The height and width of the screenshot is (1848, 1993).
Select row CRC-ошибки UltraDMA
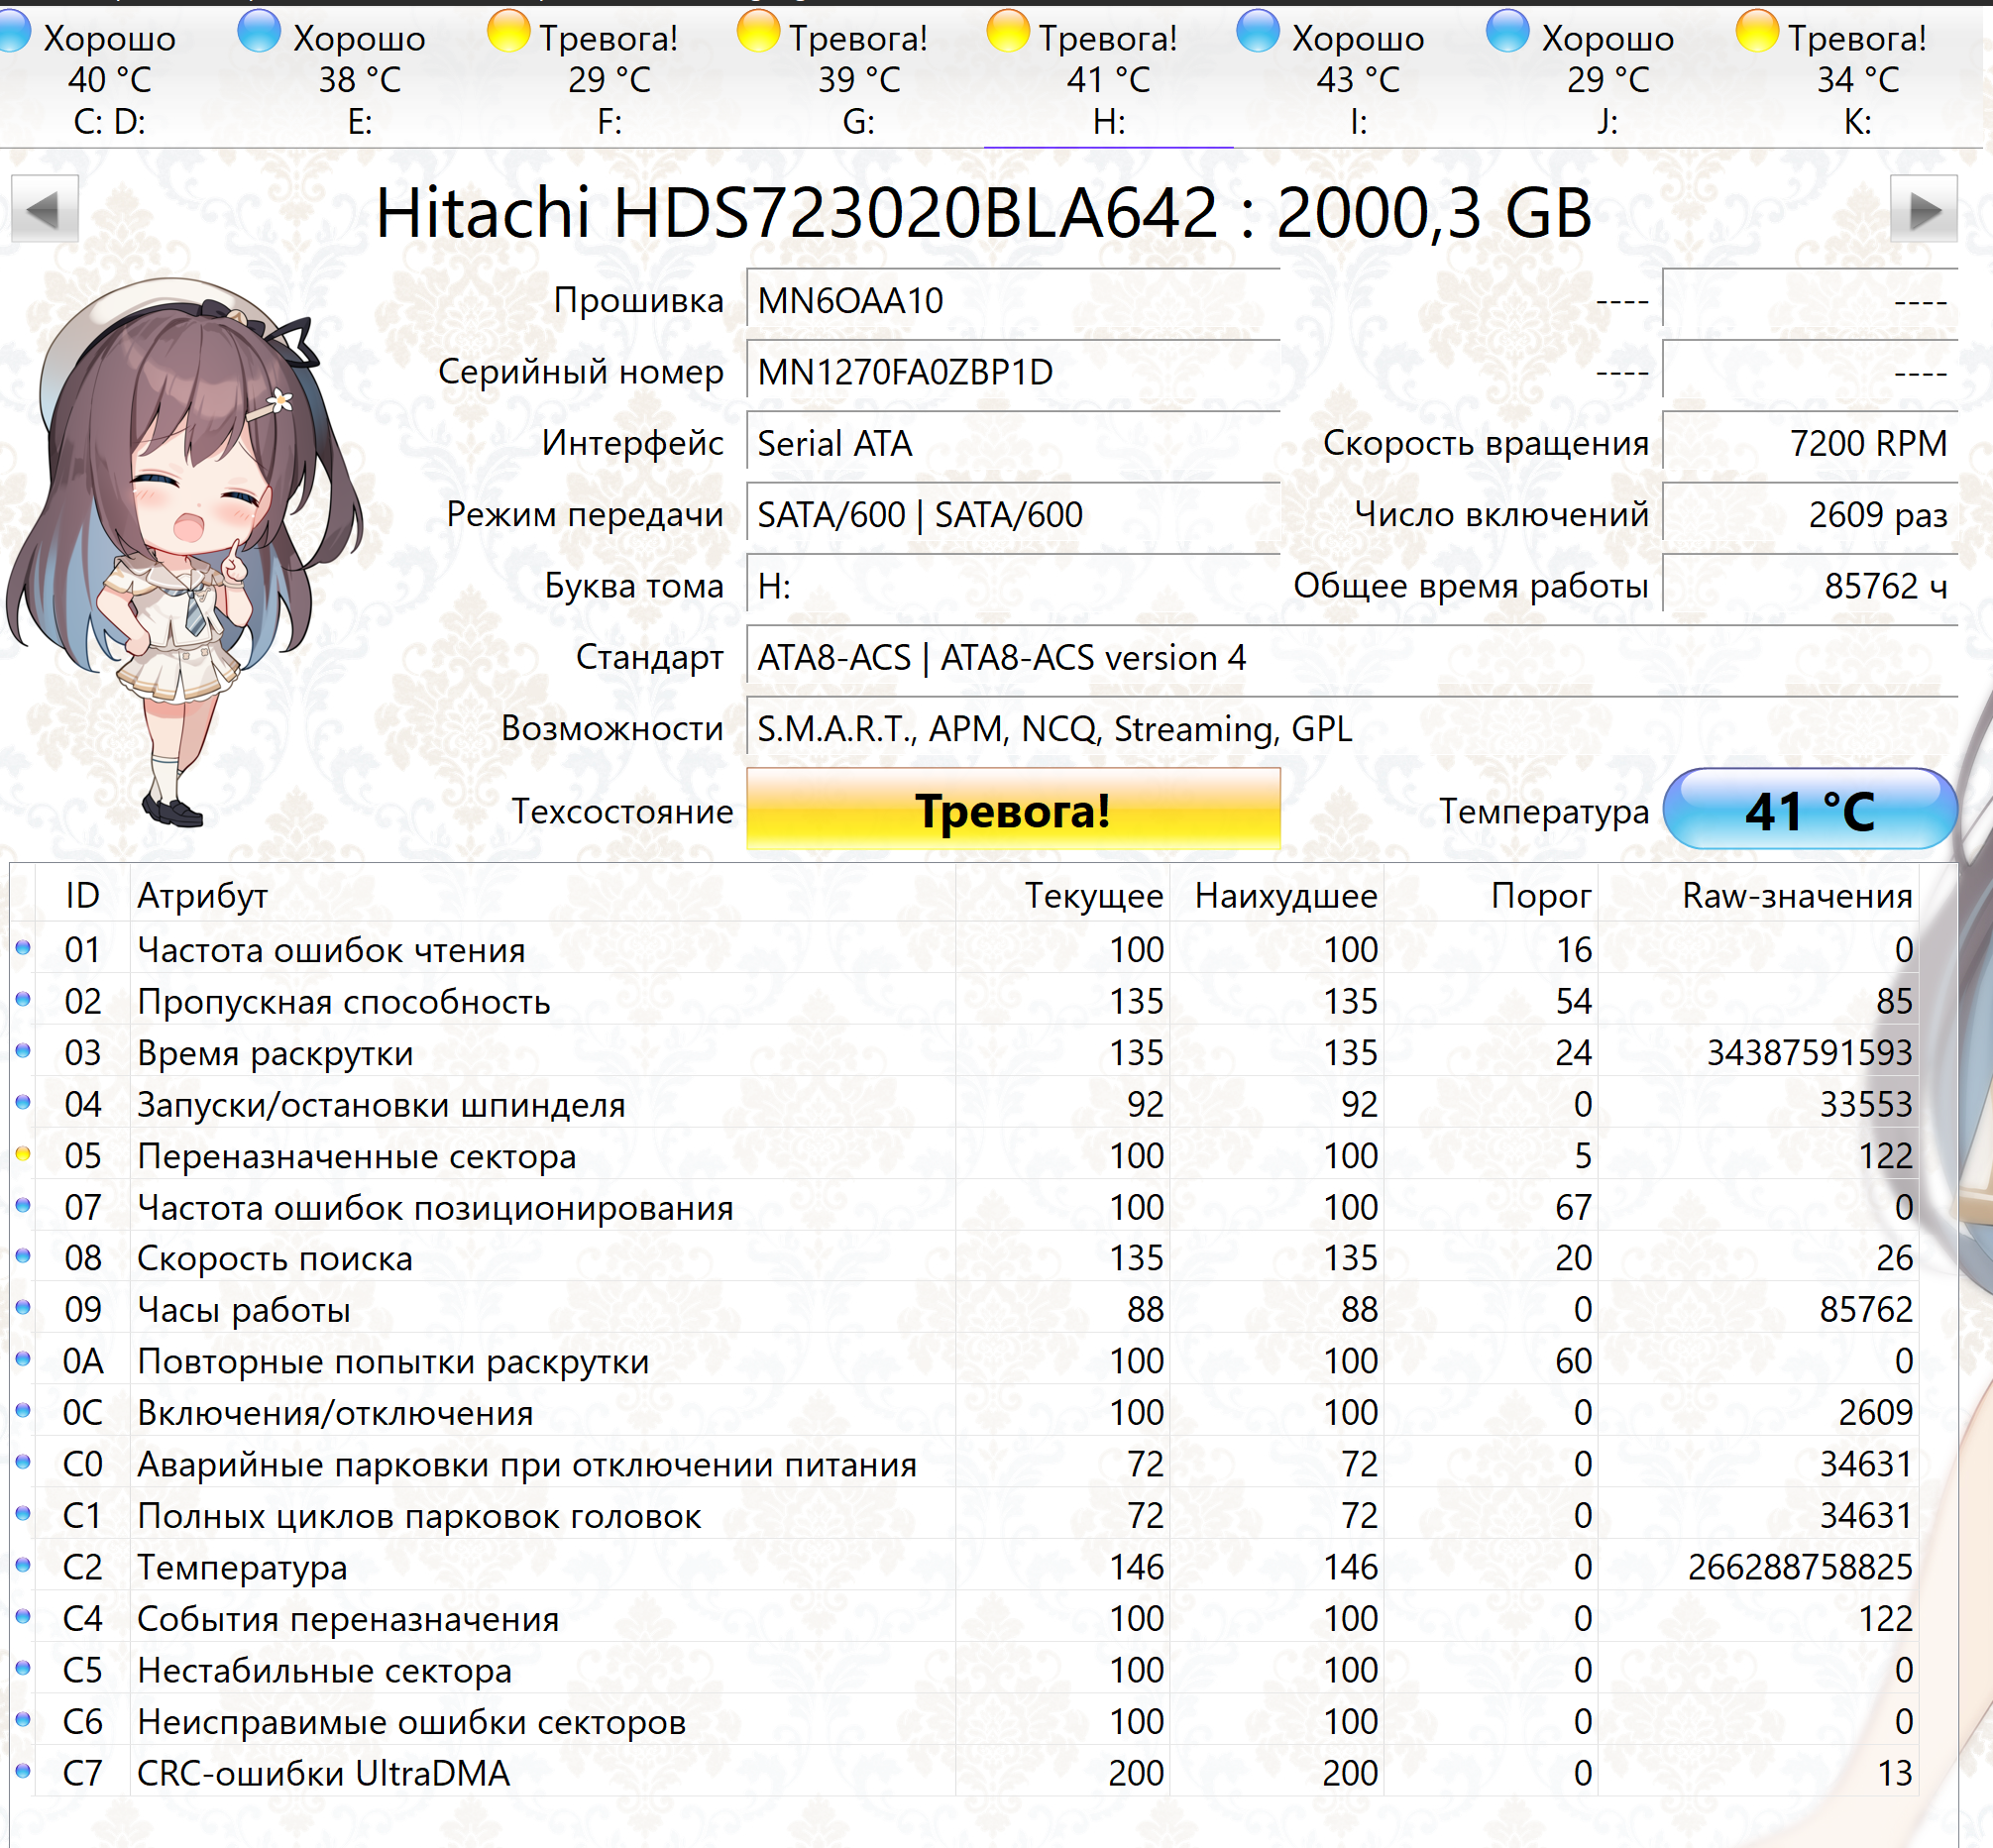tap(965, 1772)
